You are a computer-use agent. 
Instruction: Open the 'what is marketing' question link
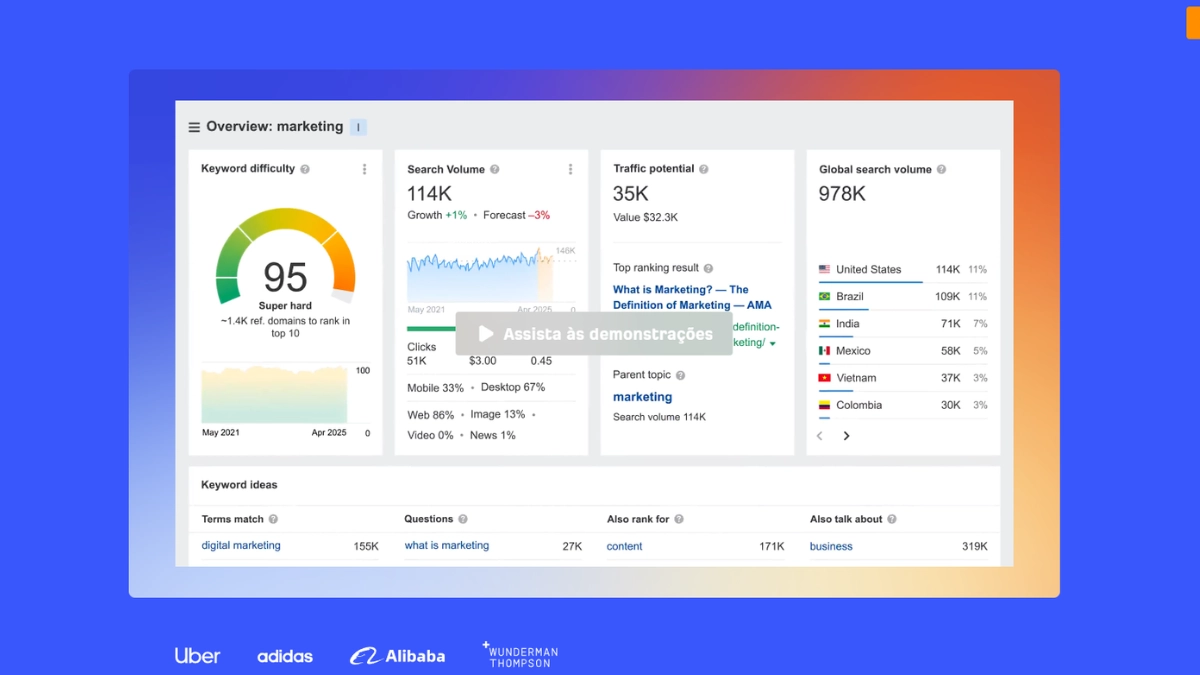(447, 546)
